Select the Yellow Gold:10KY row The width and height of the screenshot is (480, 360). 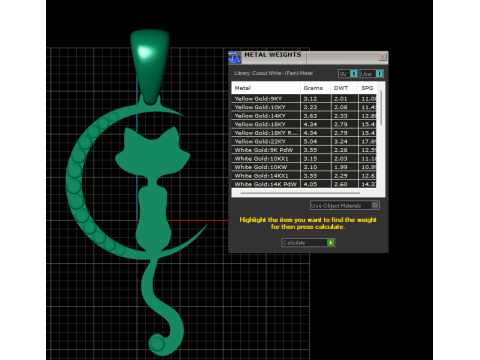coord(304,107)
